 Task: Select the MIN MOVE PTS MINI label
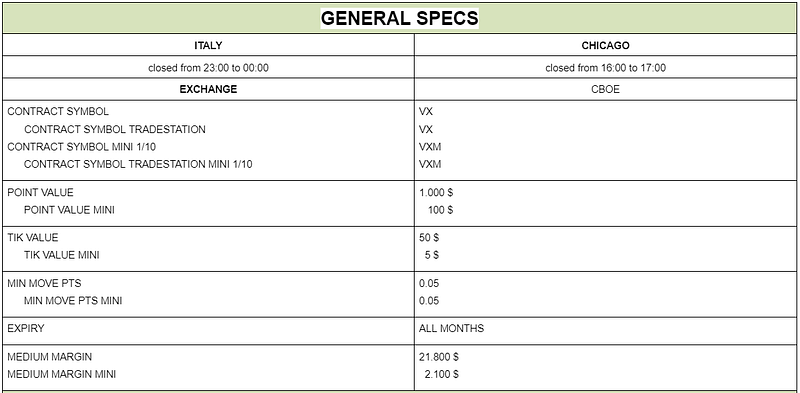pos(73,301)
